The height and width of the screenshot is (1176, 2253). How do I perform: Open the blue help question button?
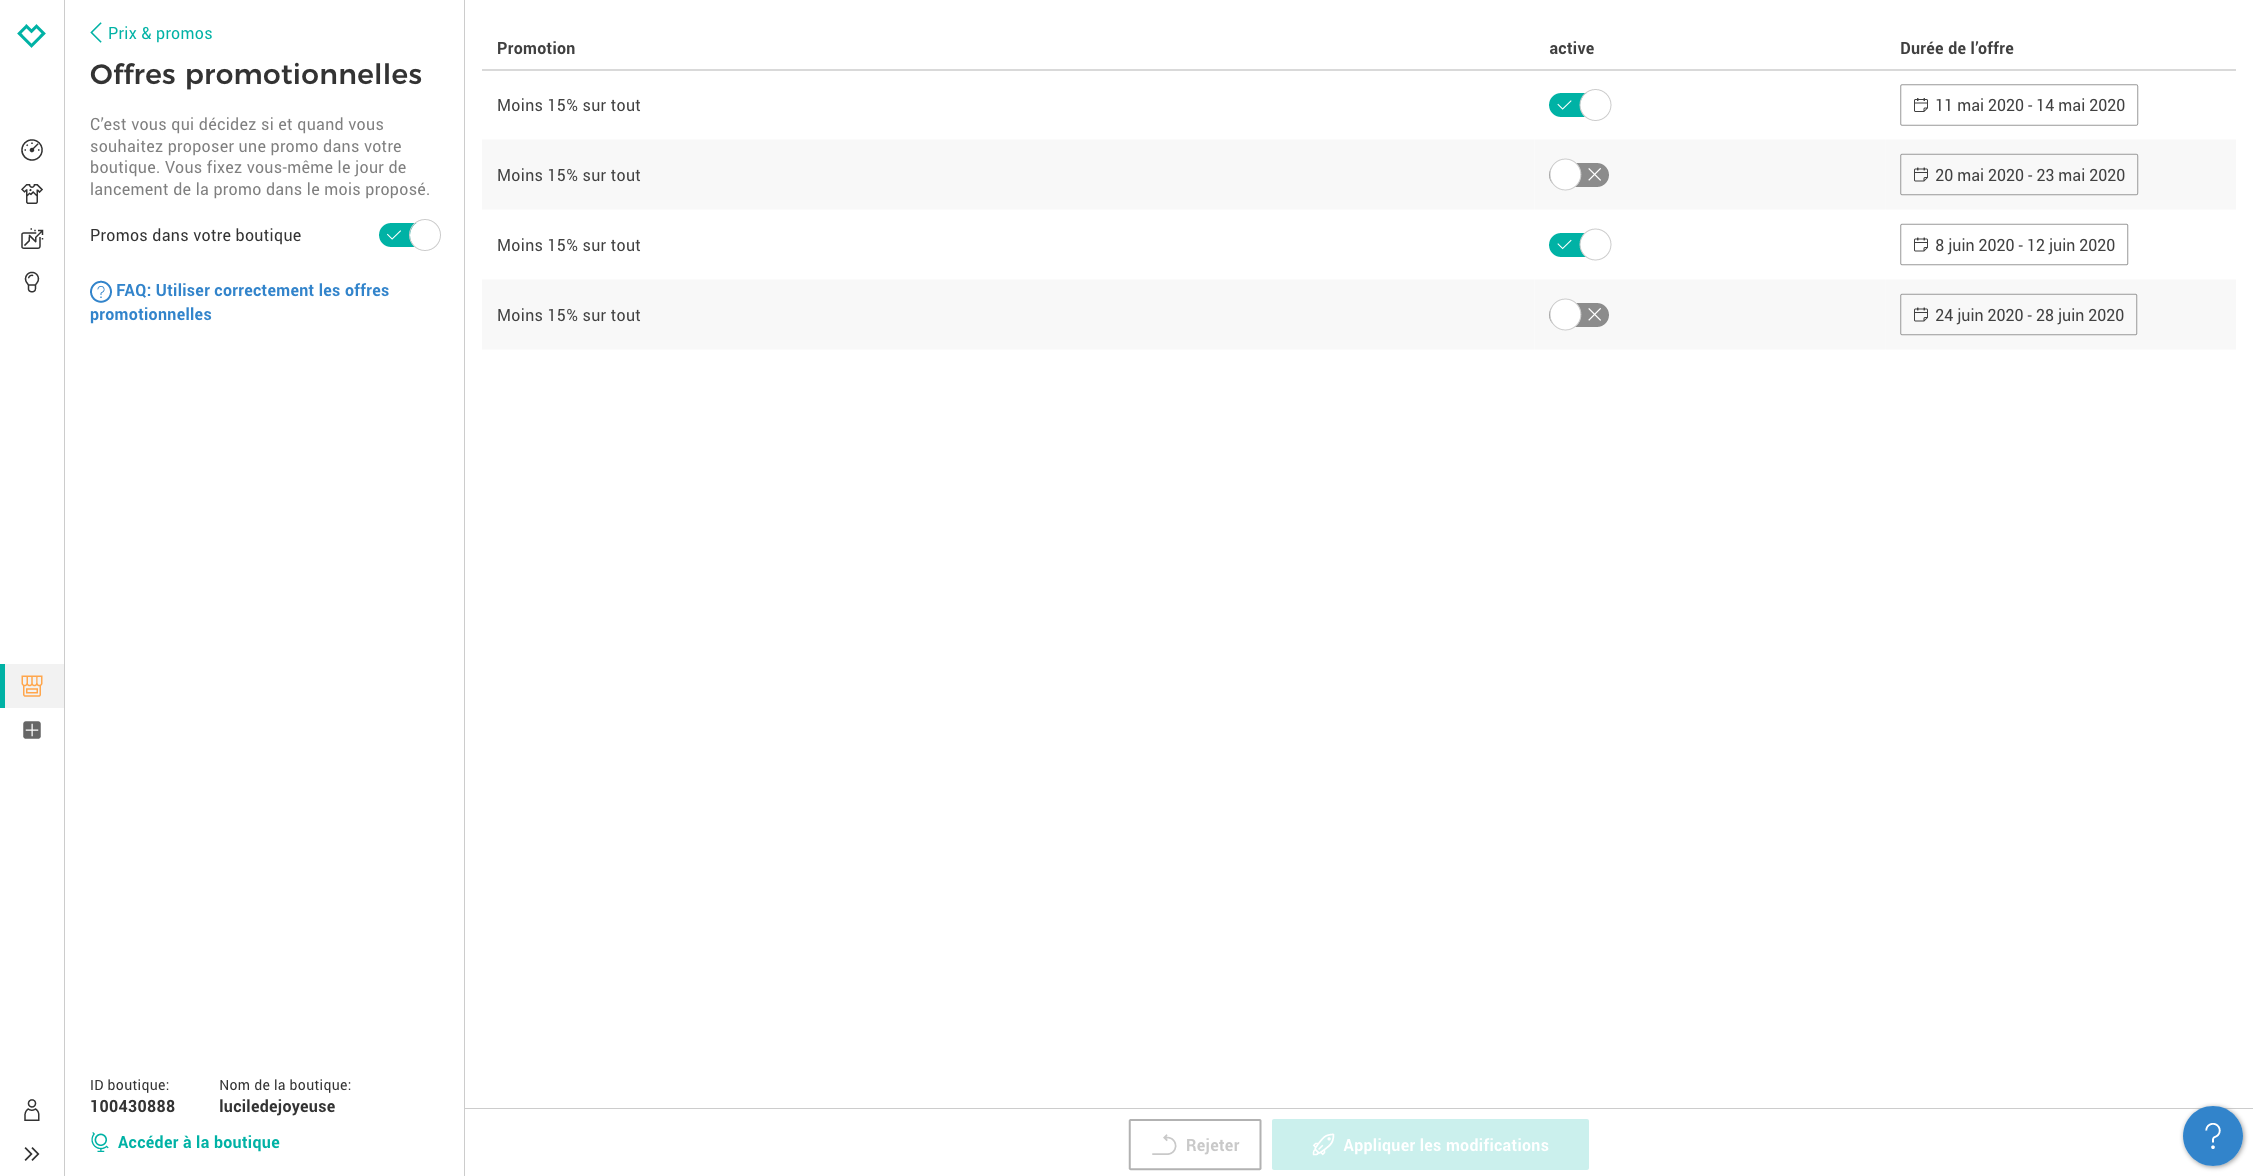(2212, 1136)
